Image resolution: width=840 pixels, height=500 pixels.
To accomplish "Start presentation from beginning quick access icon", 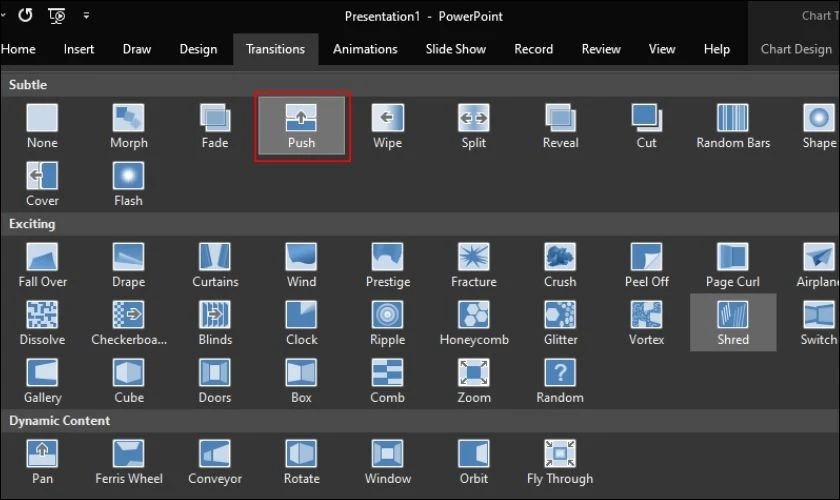I will pyautogui.click(x=57, y=16).
